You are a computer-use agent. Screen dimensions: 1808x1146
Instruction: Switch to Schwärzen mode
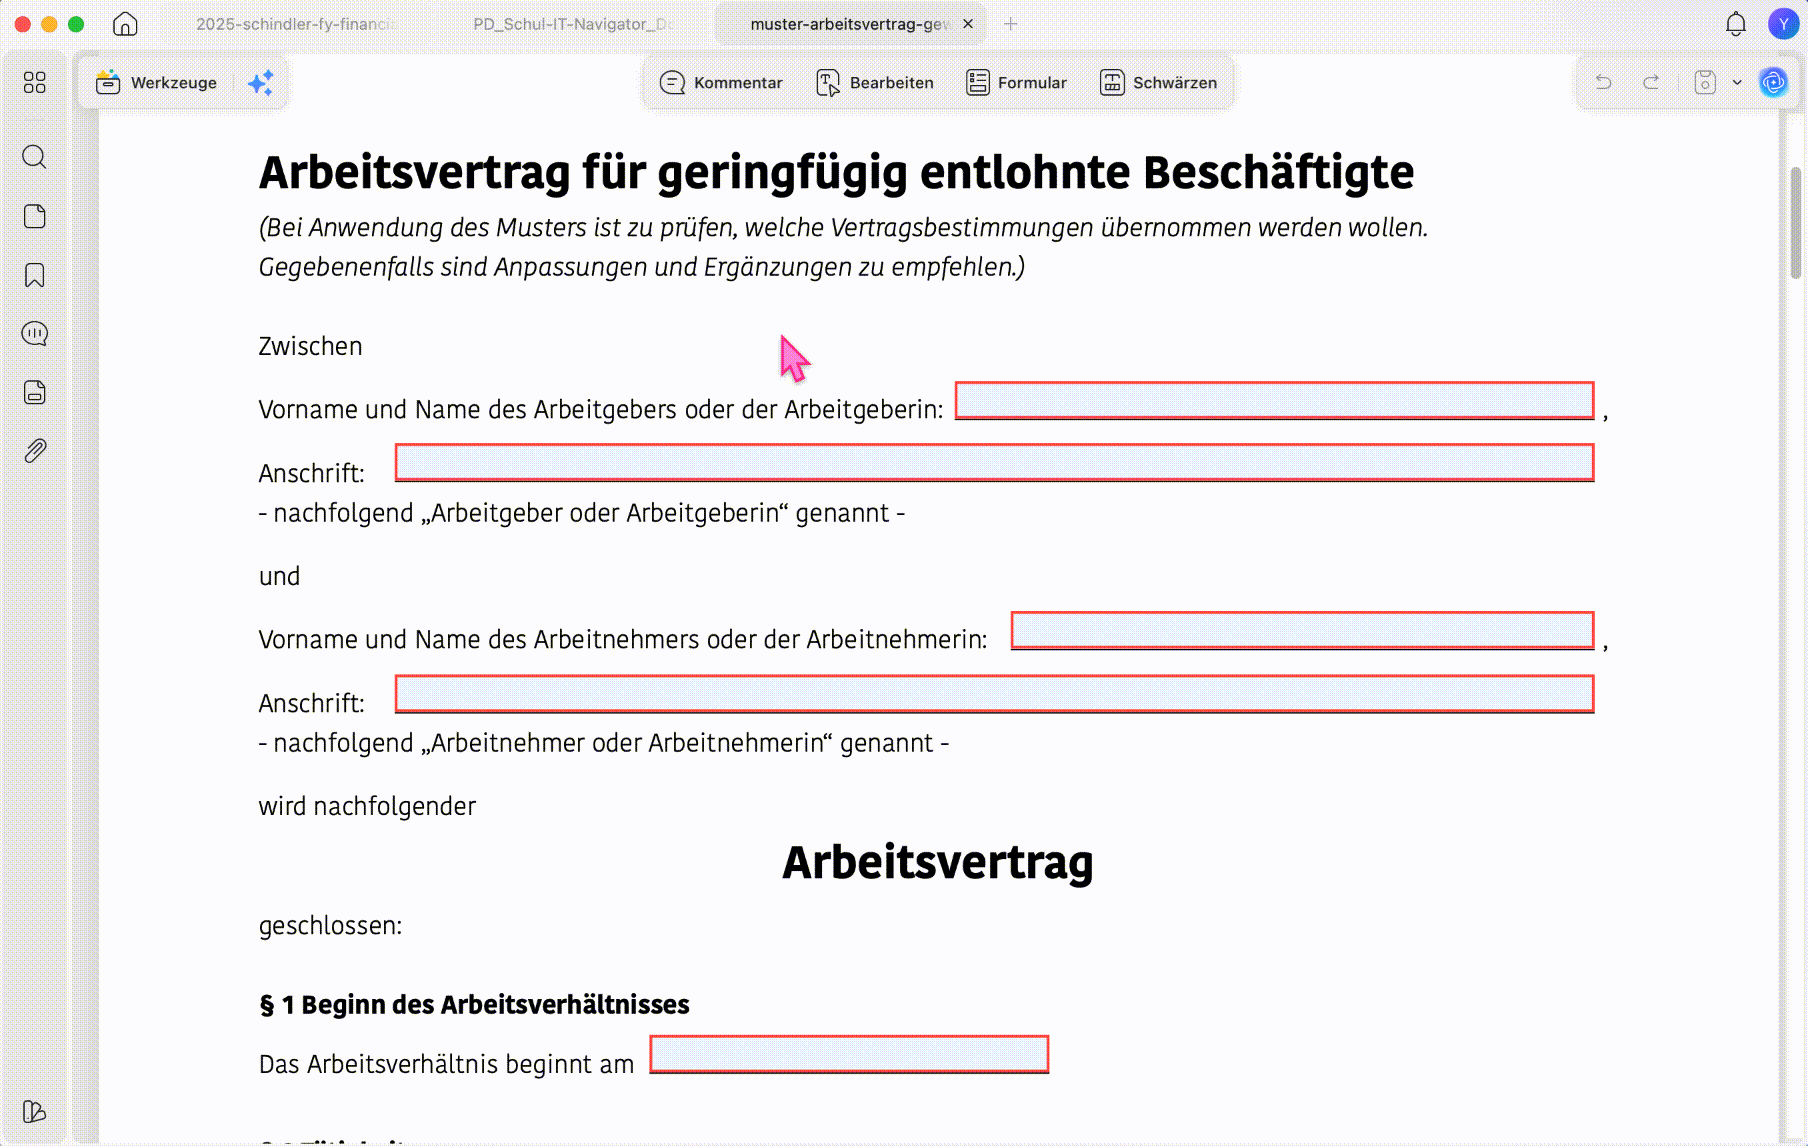[x=1158, y=83]
